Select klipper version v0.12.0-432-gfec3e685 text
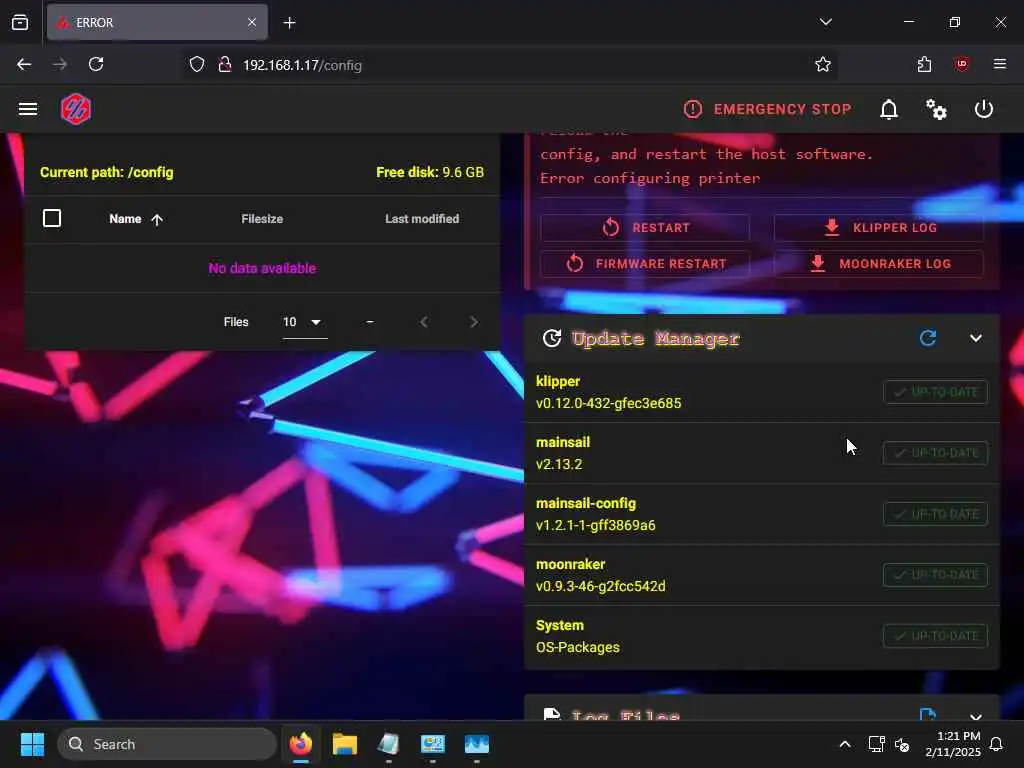1024x768 pixels. point(608,404)
